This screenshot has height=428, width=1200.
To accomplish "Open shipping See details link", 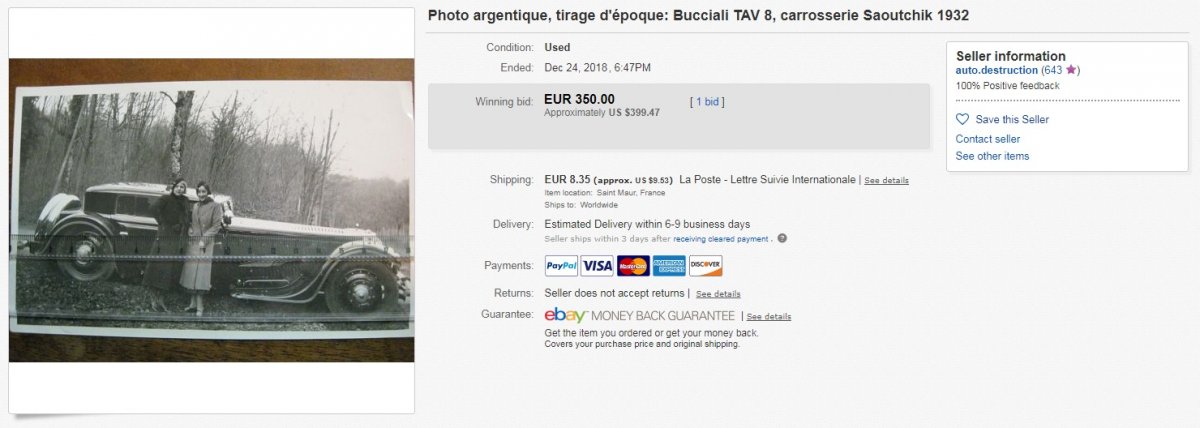I will click(886, 181).
